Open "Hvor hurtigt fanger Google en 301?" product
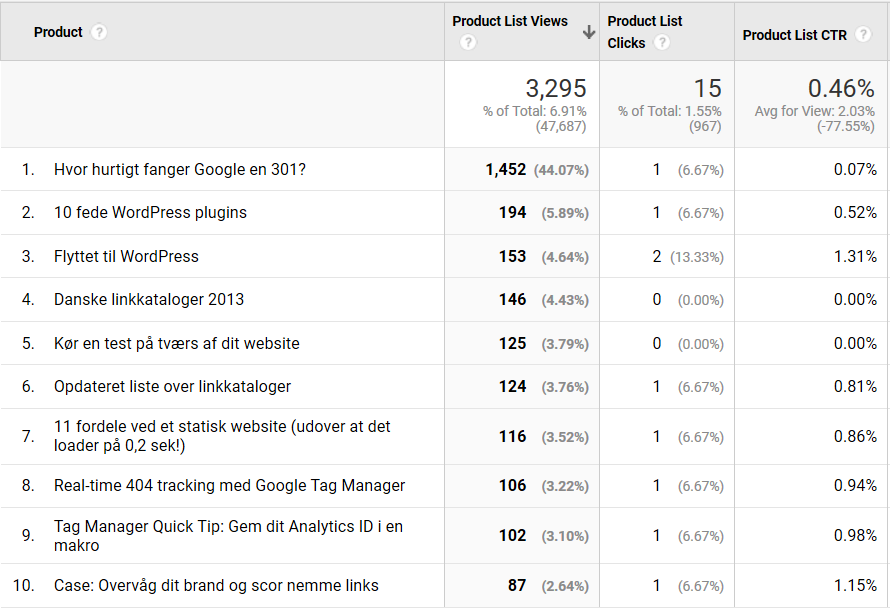 point(180,170)
